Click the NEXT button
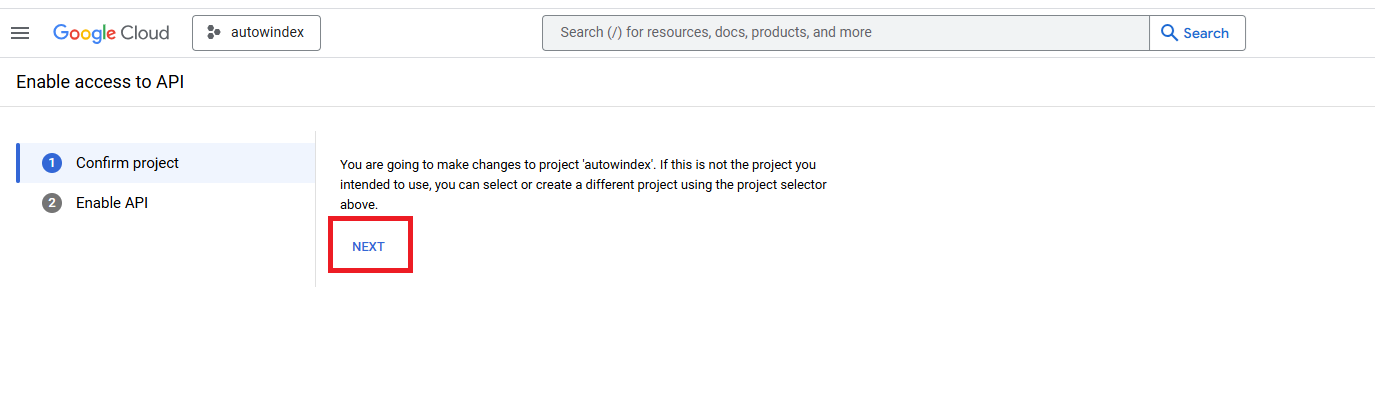This screenshot has width=1375, height=420. [x=368, y=246]
